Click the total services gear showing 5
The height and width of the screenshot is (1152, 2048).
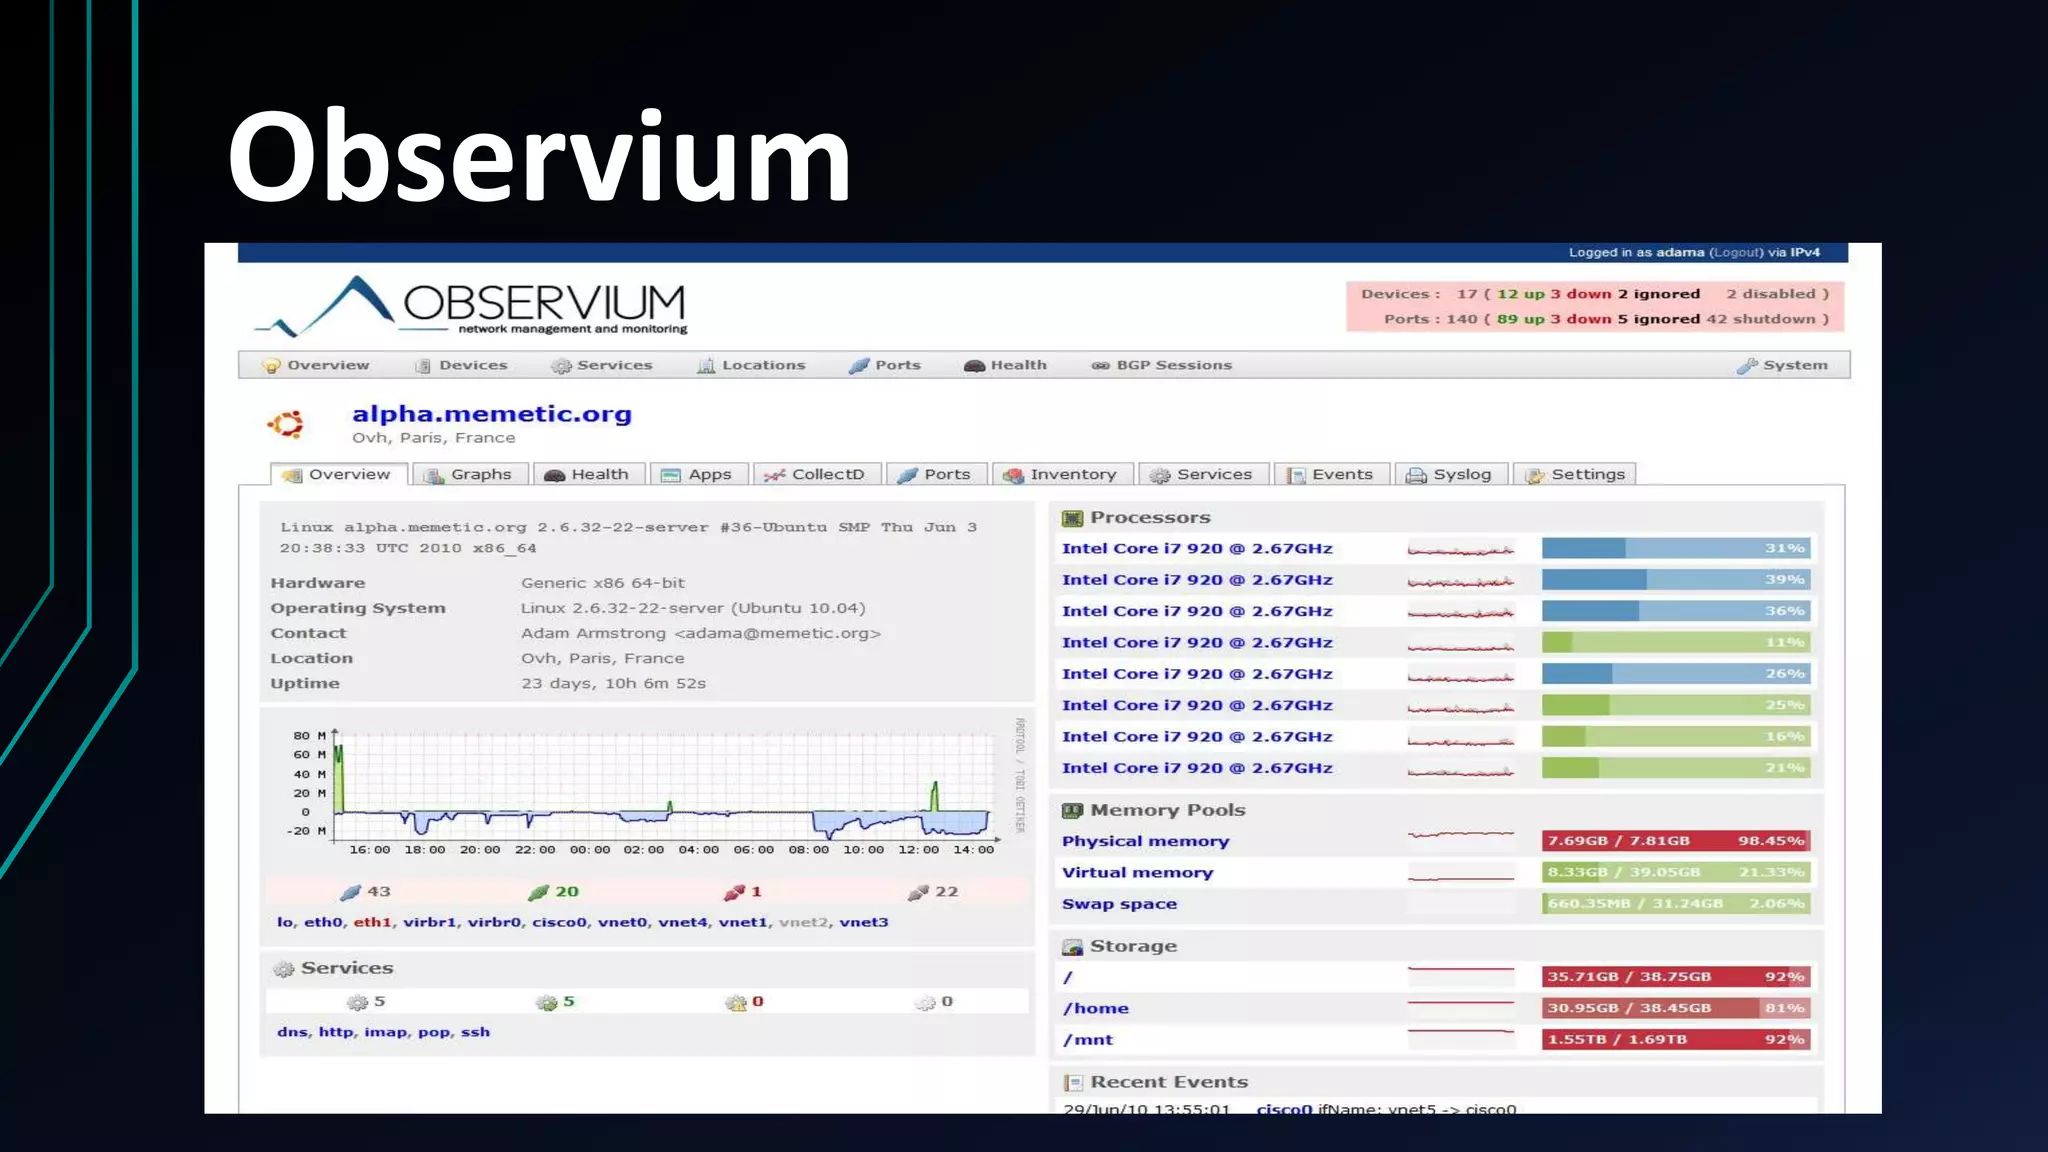point(357,1002)
